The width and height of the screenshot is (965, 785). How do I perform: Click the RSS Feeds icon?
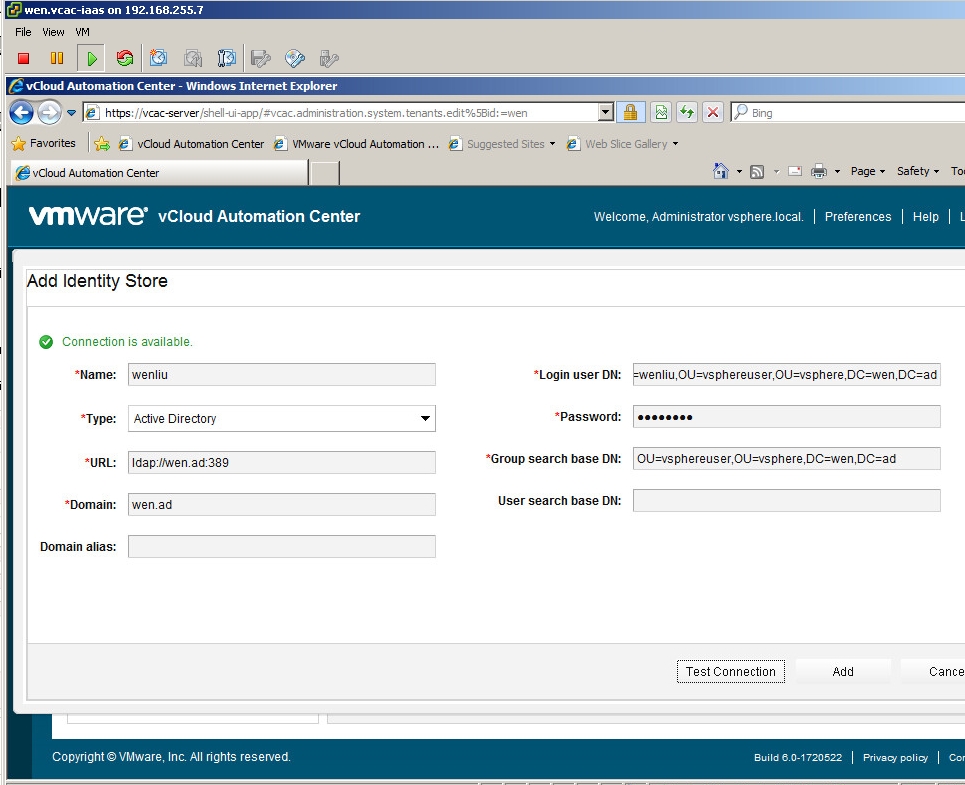pyautogui.click(x=757, y=172)
